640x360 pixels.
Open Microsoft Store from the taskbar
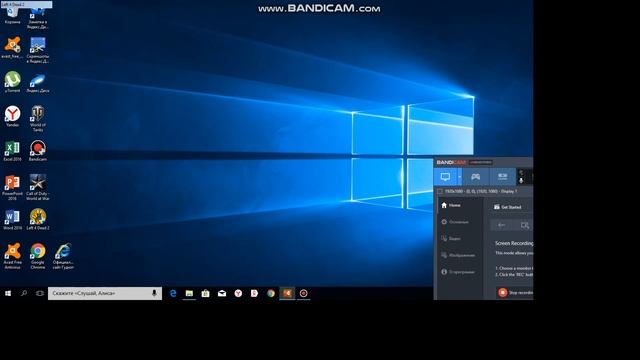click(x=205, y=293)
